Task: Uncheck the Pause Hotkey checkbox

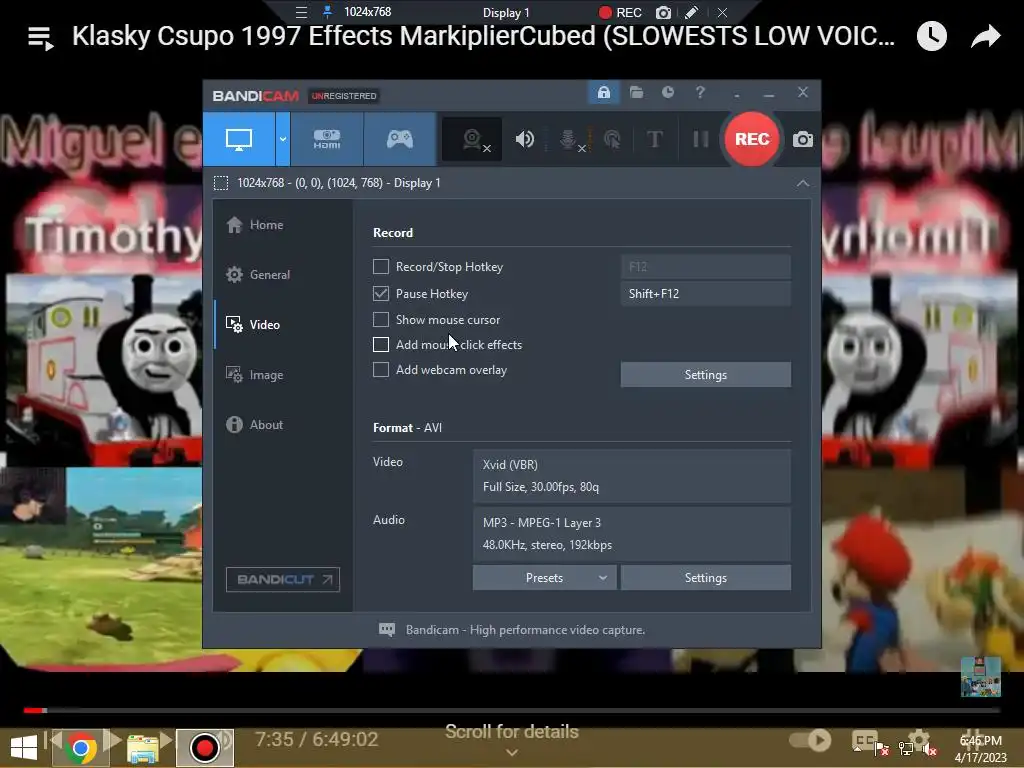Action: click(x=381, y=293)
